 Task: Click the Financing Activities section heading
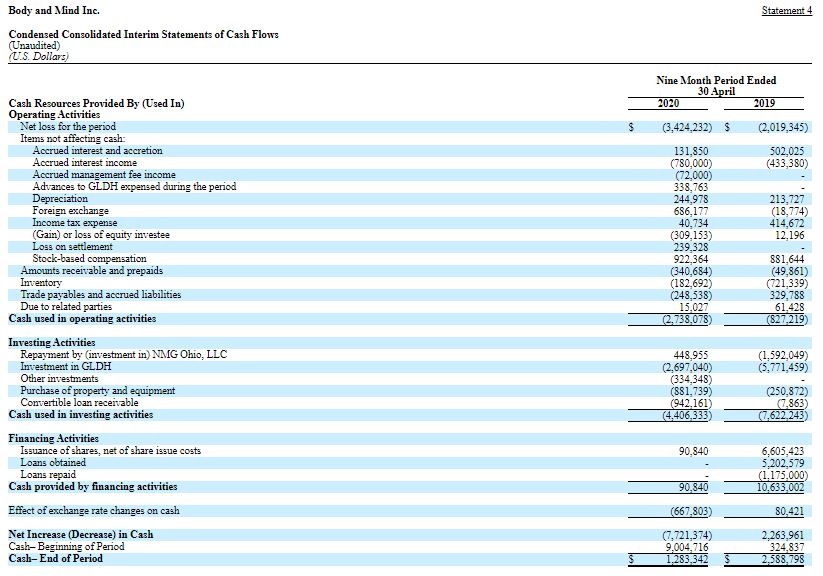pos(53,438)
